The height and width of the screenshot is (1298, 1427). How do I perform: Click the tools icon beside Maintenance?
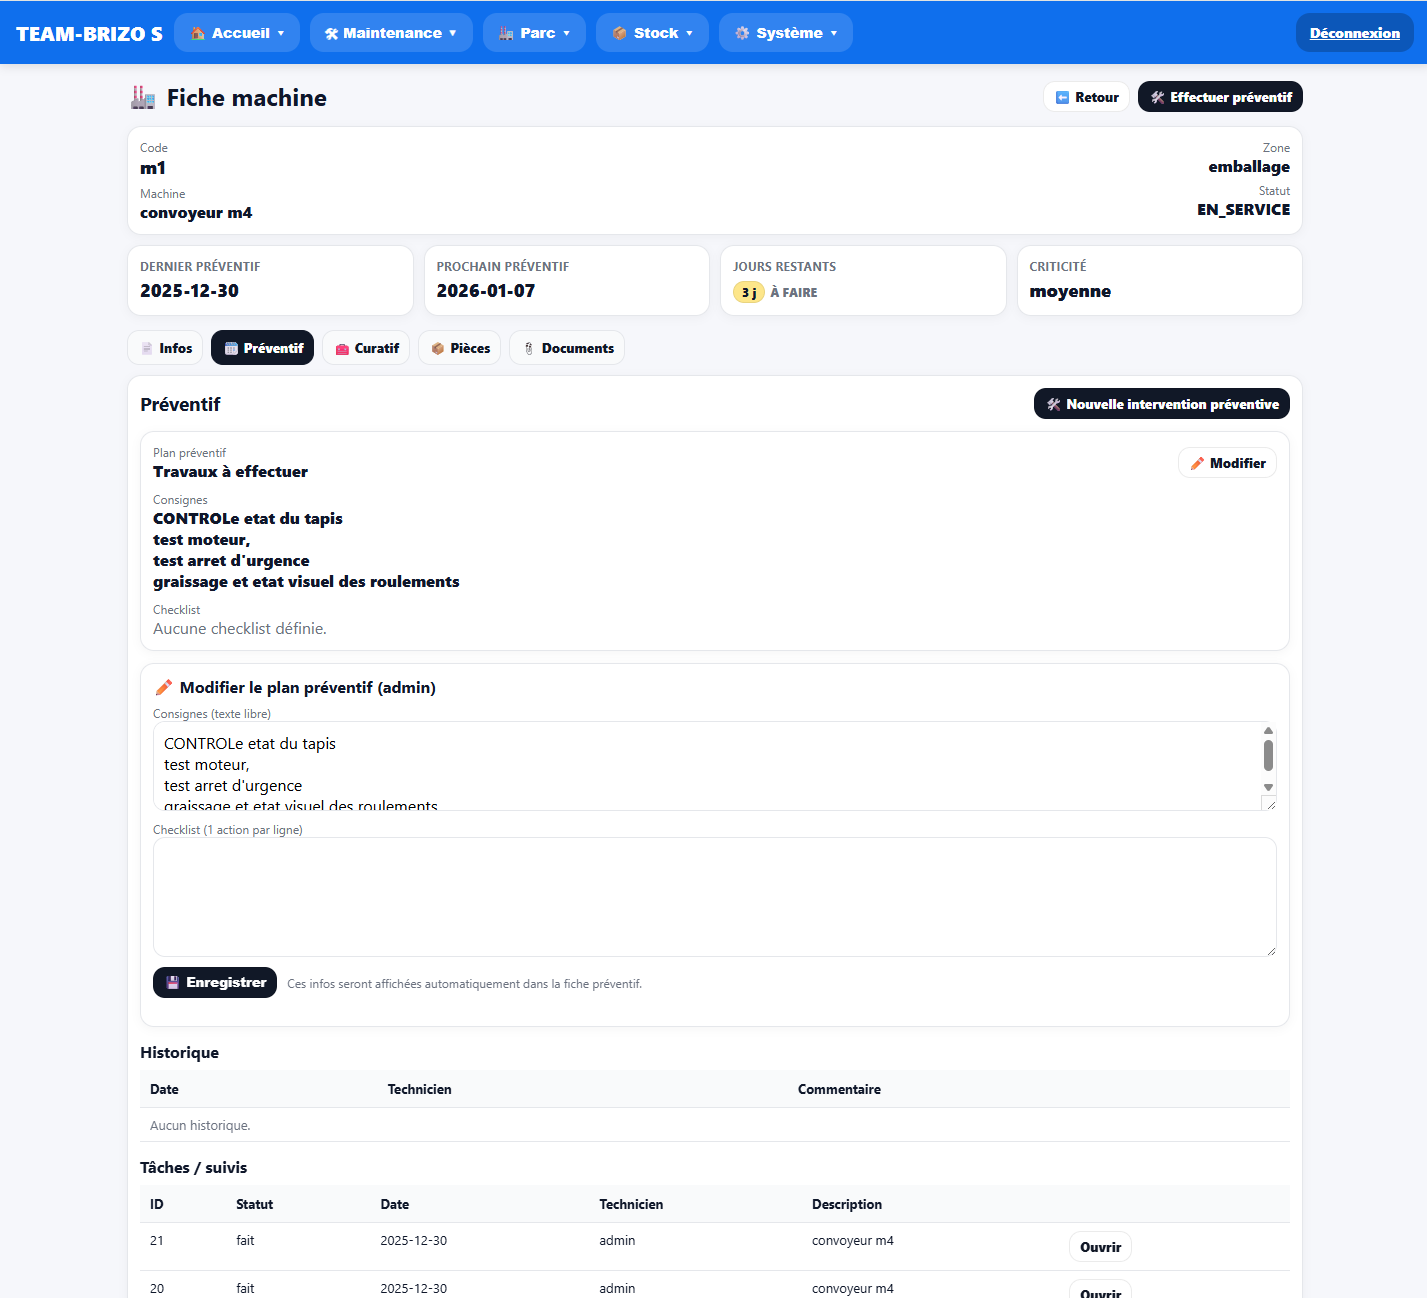click(x=331, y=33)
